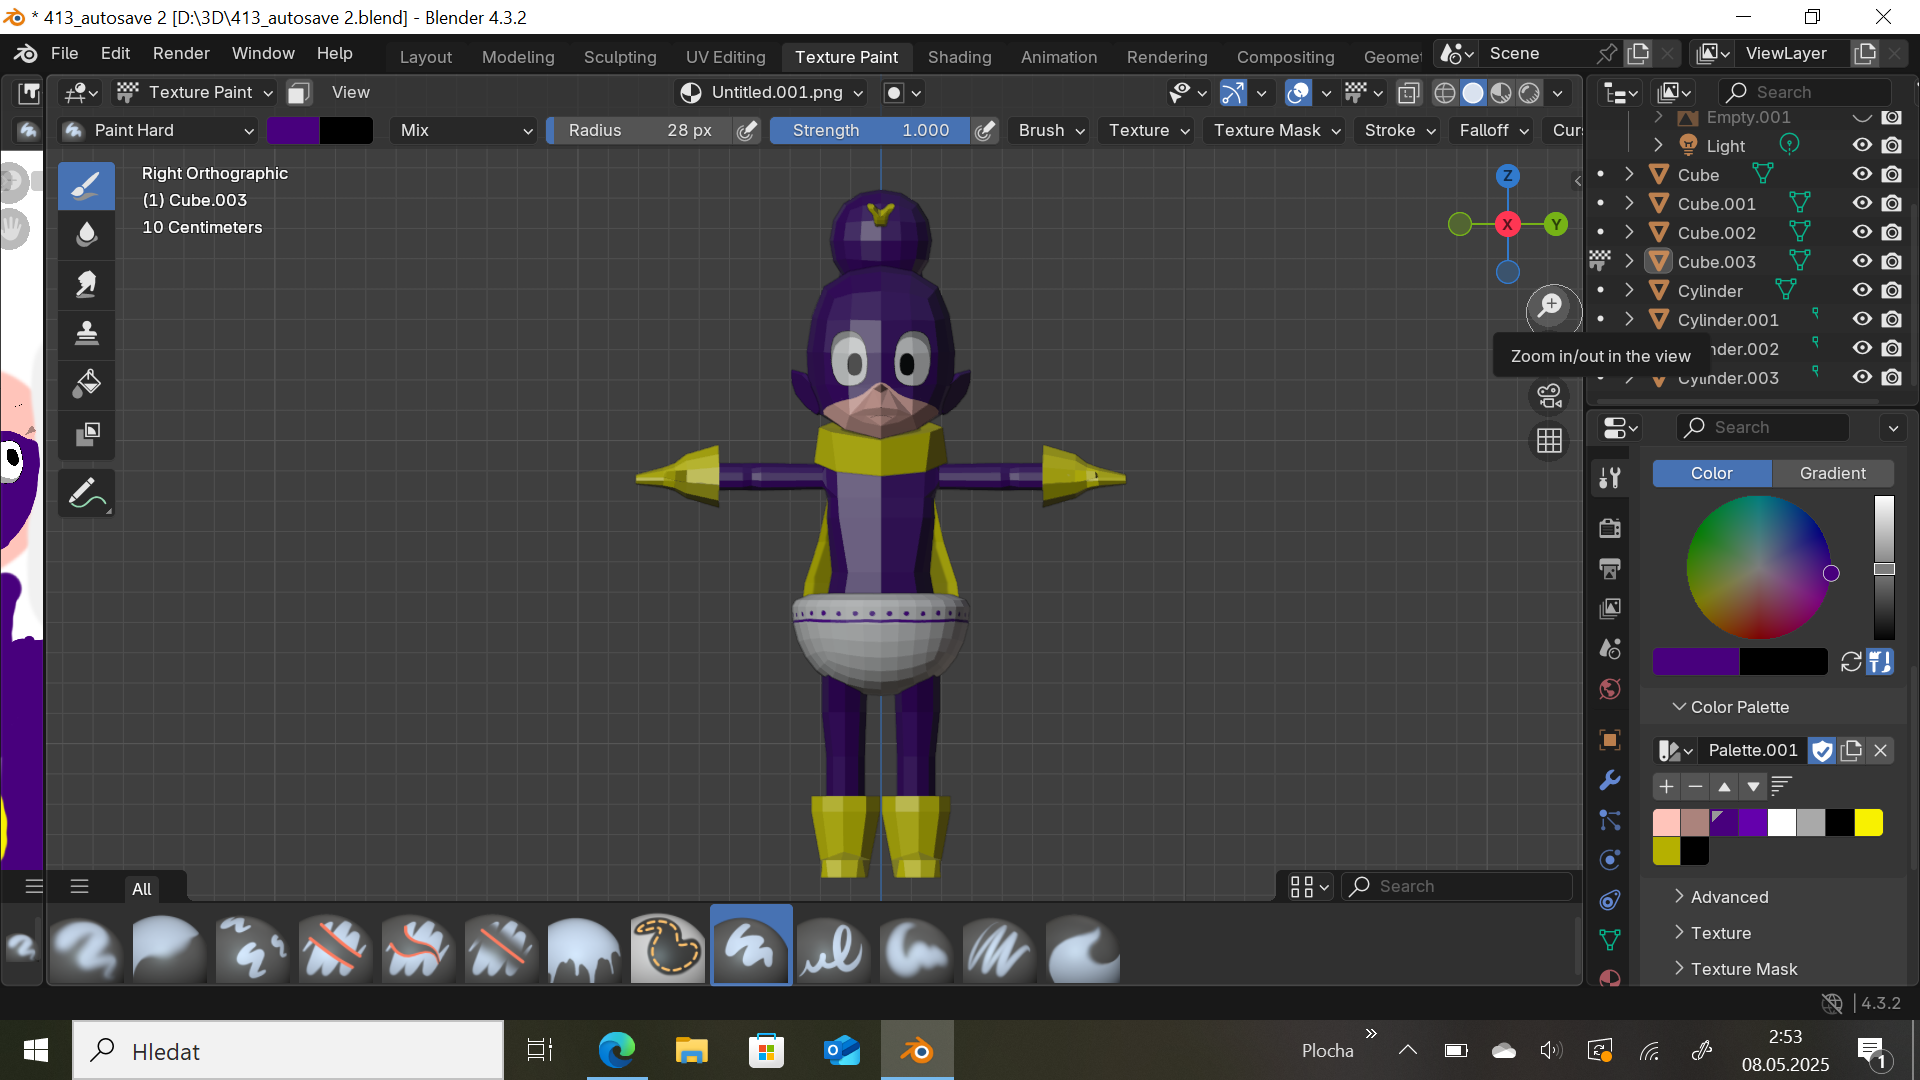Viewport: 1920px width, 1080px height.
Task: Select the Annotate tool
Action: tap(86, 493)
